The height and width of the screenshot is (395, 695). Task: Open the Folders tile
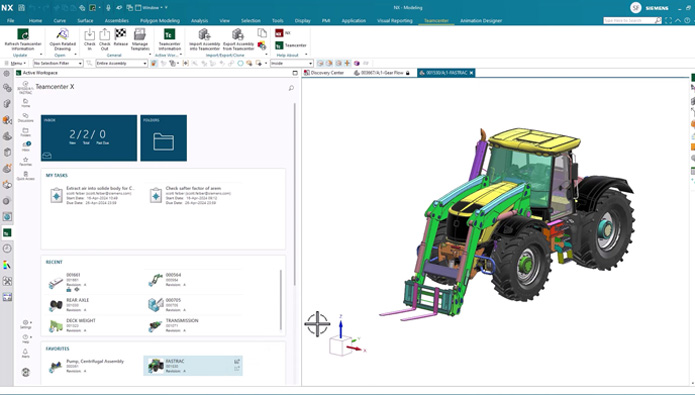[164, 138]
